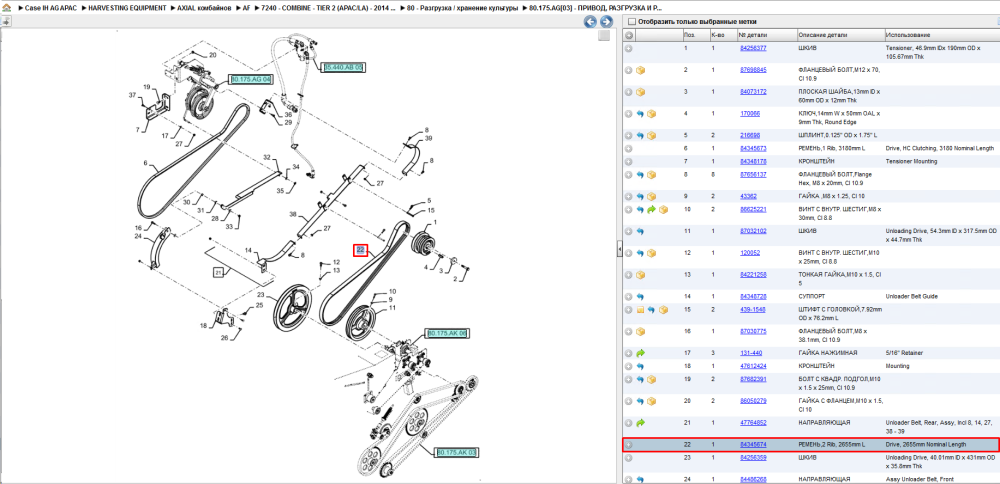
Task: Click the green arrow icon for part 47764852
Action: 640,422
